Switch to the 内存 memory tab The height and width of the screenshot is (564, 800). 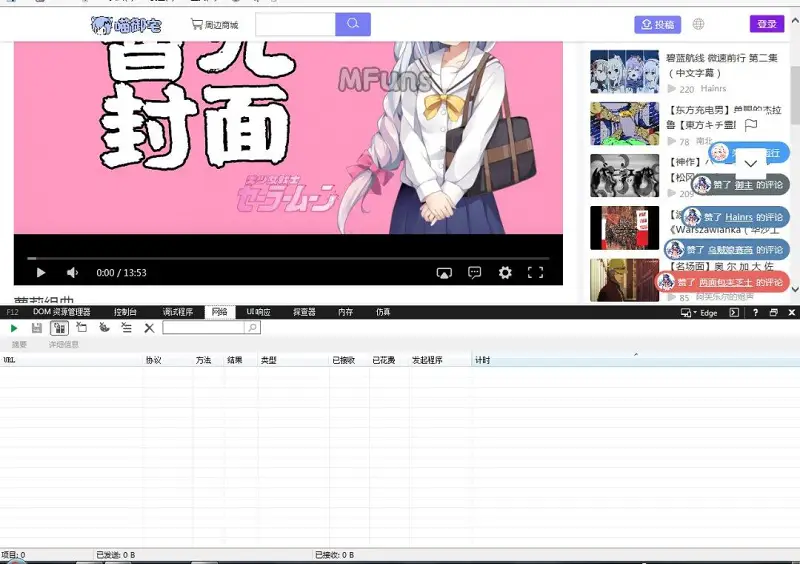pos(345,312)
